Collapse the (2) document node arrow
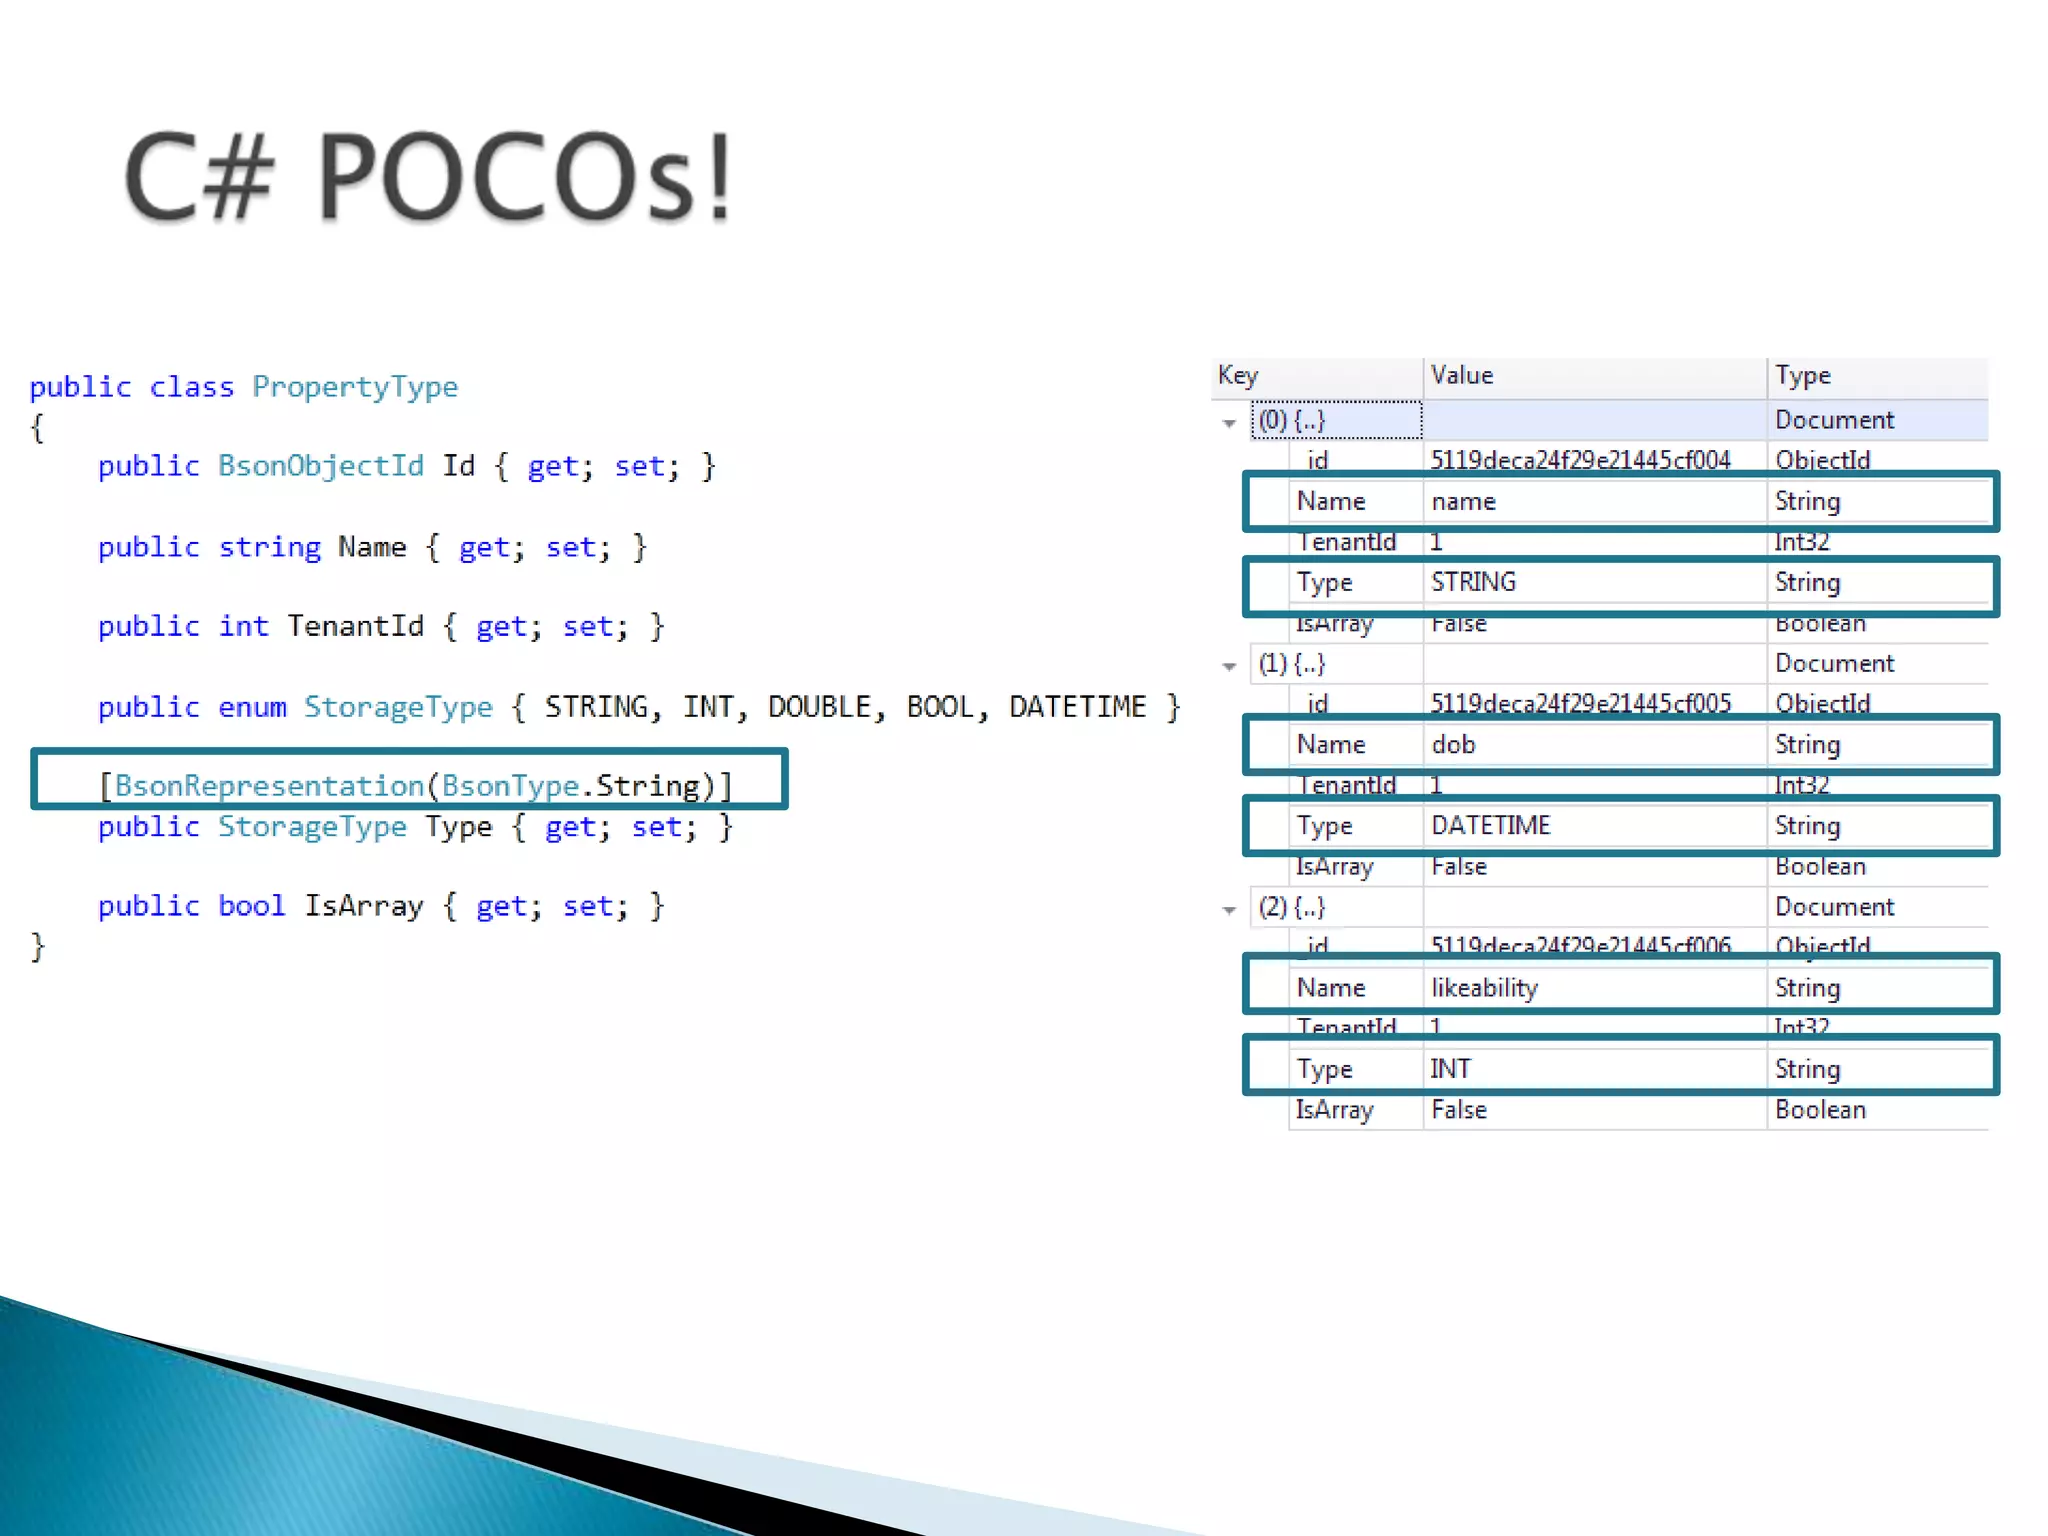 [x=1229, y=910]
